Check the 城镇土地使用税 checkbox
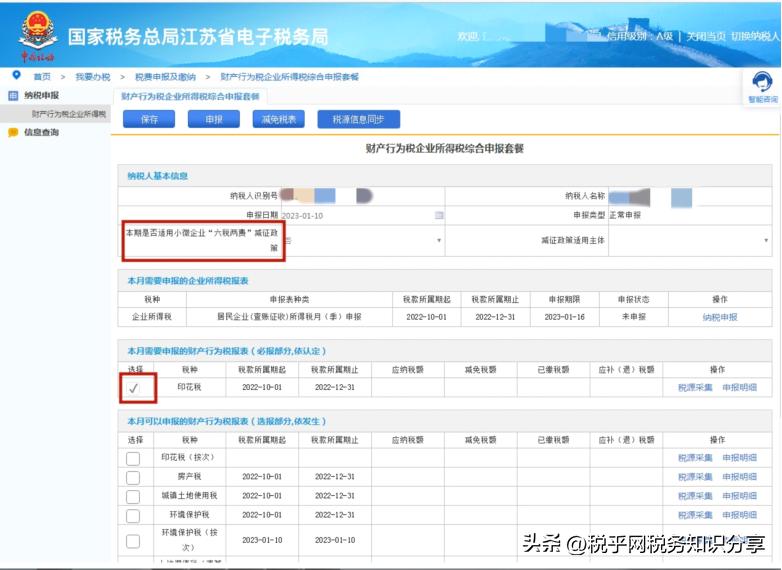Viewport: 782px width, 570px height. tap(133, 497)
